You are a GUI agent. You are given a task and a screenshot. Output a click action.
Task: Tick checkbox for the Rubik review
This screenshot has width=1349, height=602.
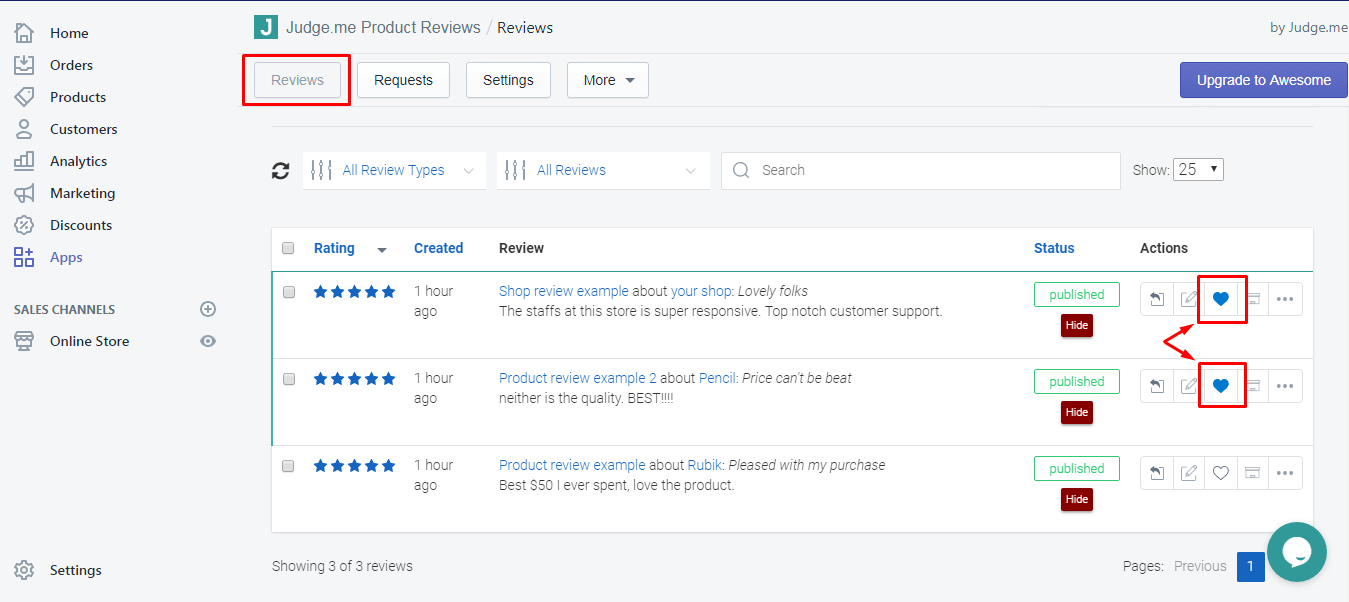coord(289,466)
